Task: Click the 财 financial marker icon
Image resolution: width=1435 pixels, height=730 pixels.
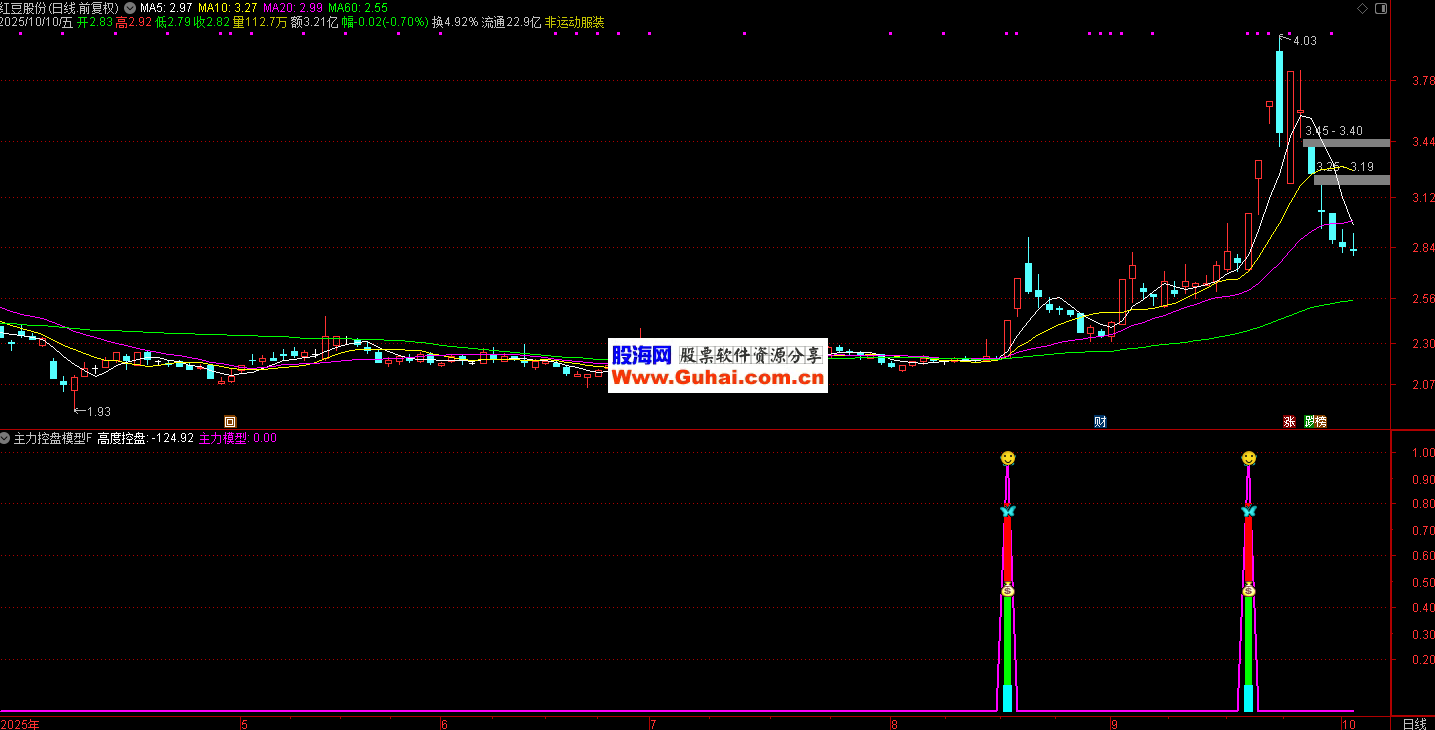Action: coord(1100,422)
